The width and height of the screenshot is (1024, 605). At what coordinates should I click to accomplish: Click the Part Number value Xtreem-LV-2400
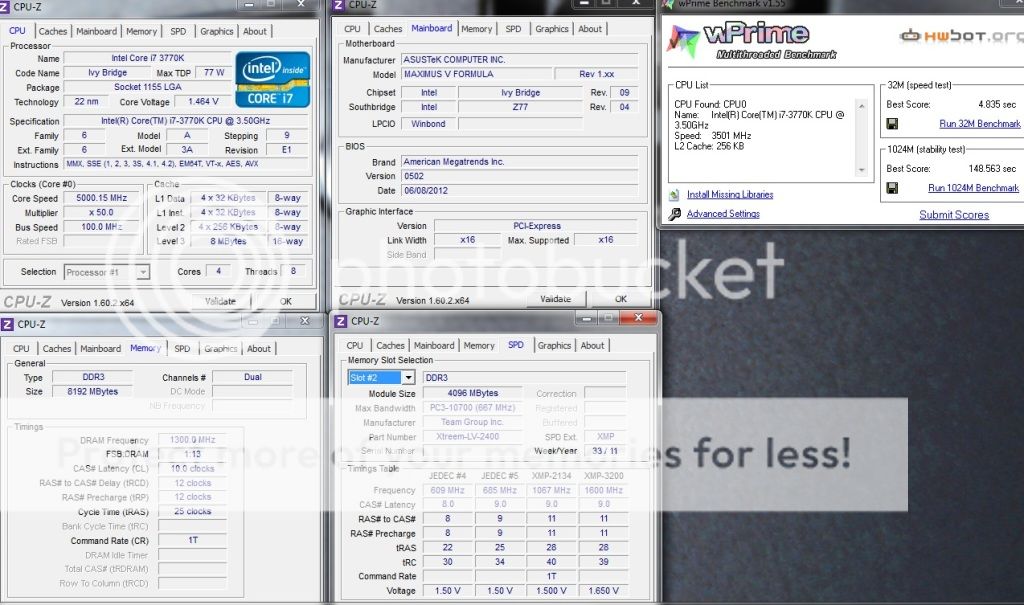pyautogui.click(x=472, y=436)
